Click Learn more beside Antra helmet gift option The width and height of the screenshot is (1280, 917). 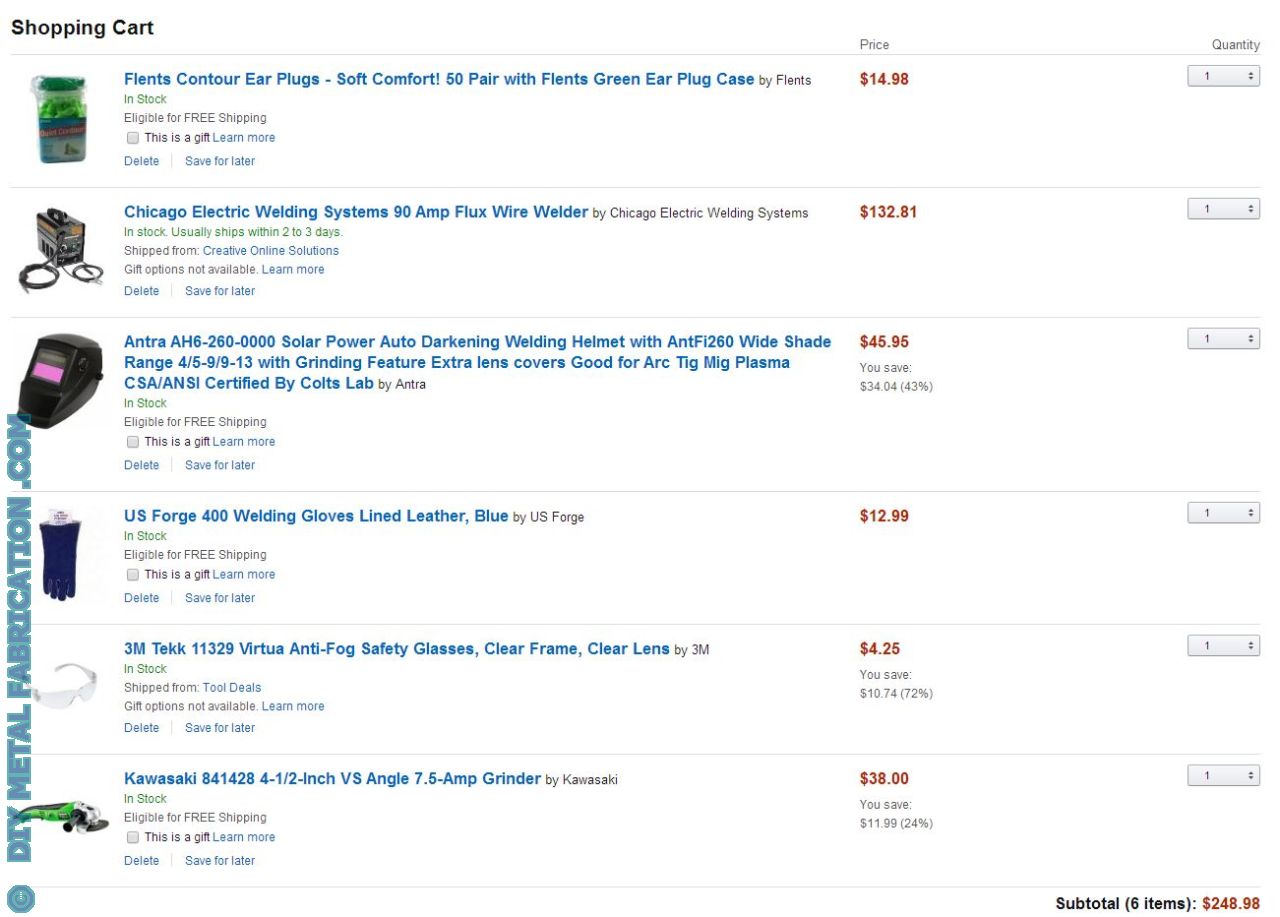click(x=244, y=442)
